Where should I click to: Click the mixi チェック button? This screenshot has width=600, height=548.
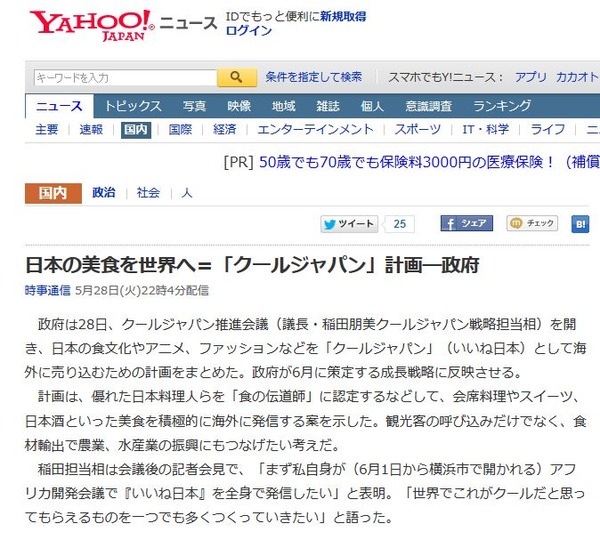[532, 223]
